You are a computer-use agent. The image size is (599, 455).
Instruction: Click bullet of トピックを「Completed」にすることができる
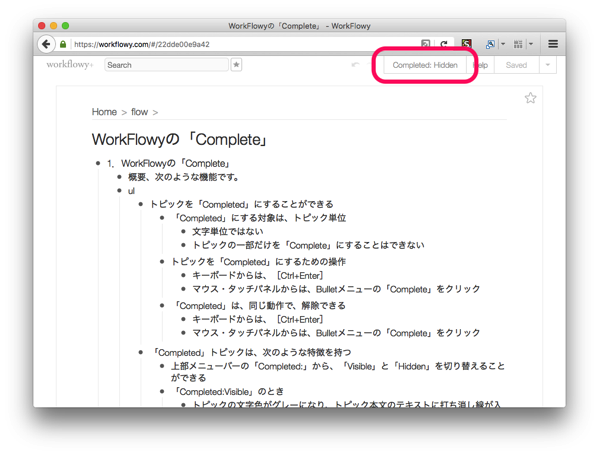141,204
